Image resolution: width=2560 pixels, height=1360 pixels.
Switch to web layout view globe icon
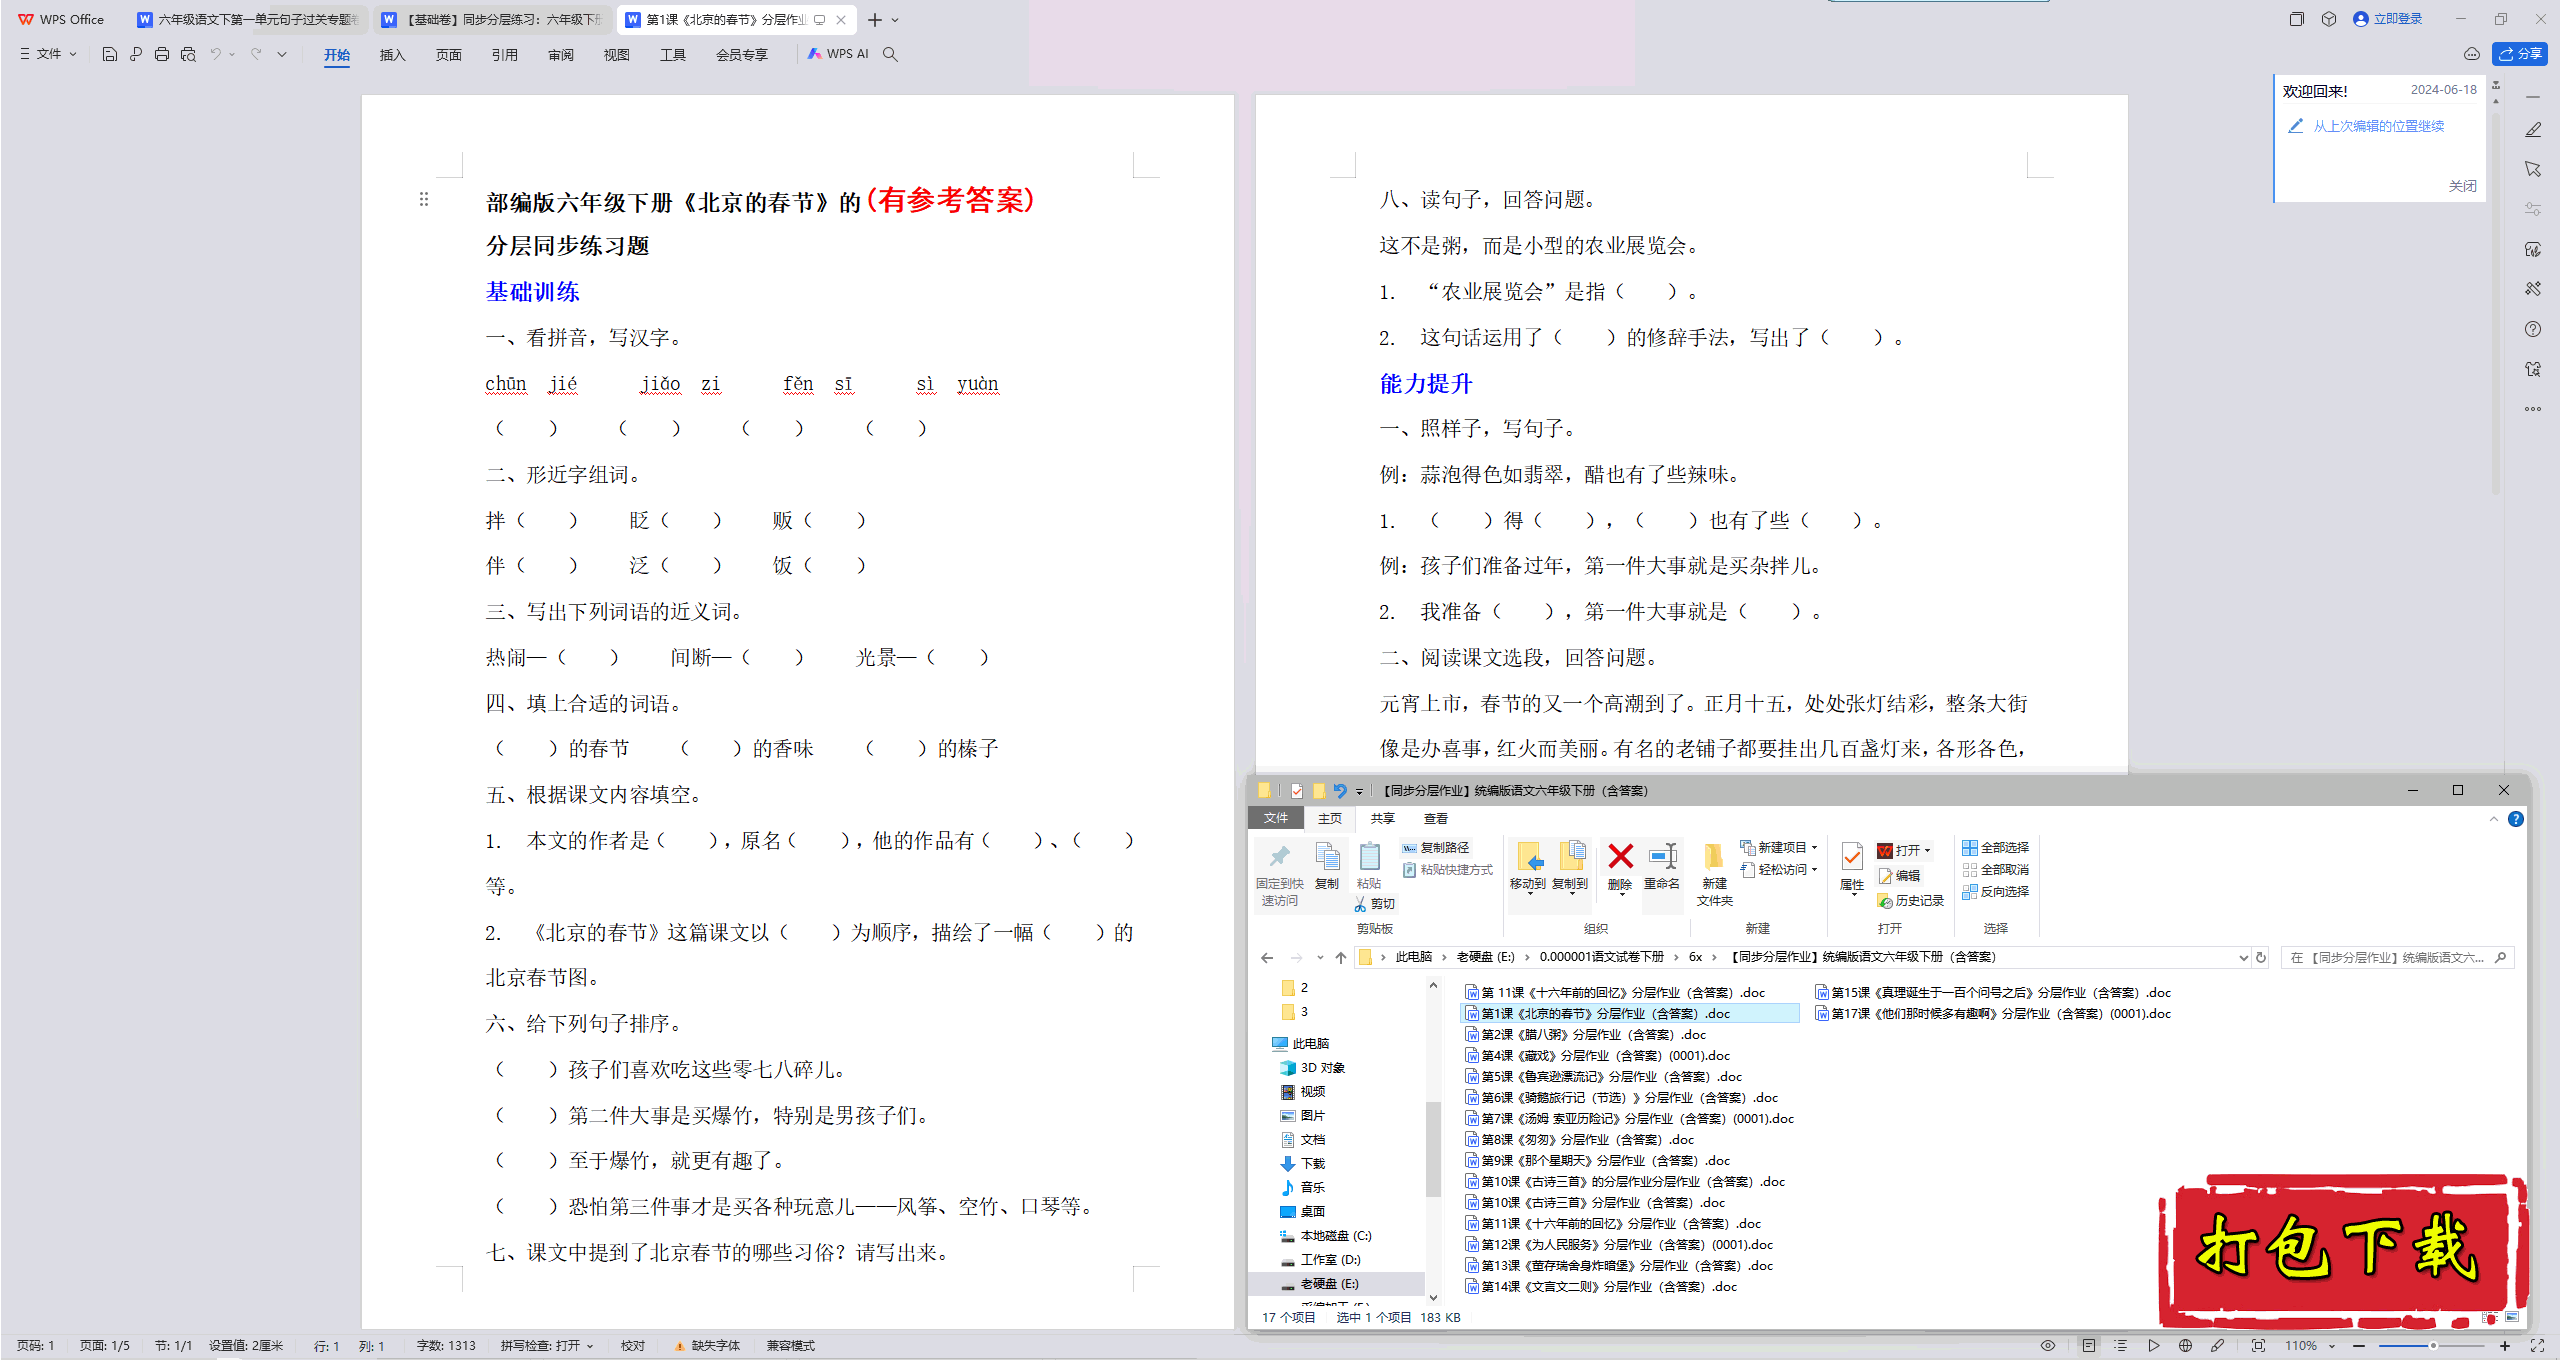point(2186,1346)
